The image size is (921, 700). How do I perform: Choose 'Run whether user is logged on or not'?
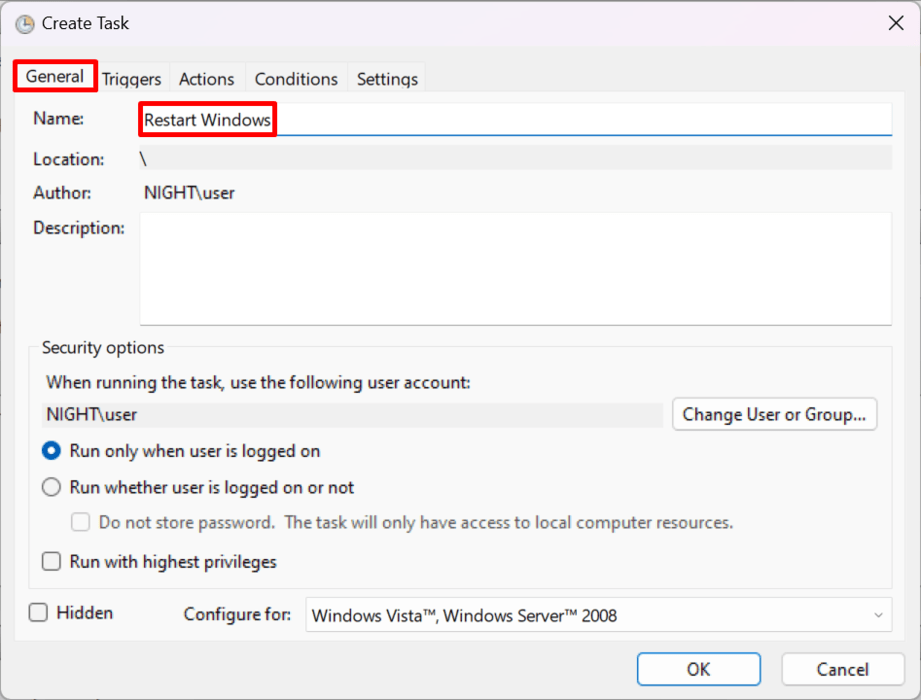point(51,487)
